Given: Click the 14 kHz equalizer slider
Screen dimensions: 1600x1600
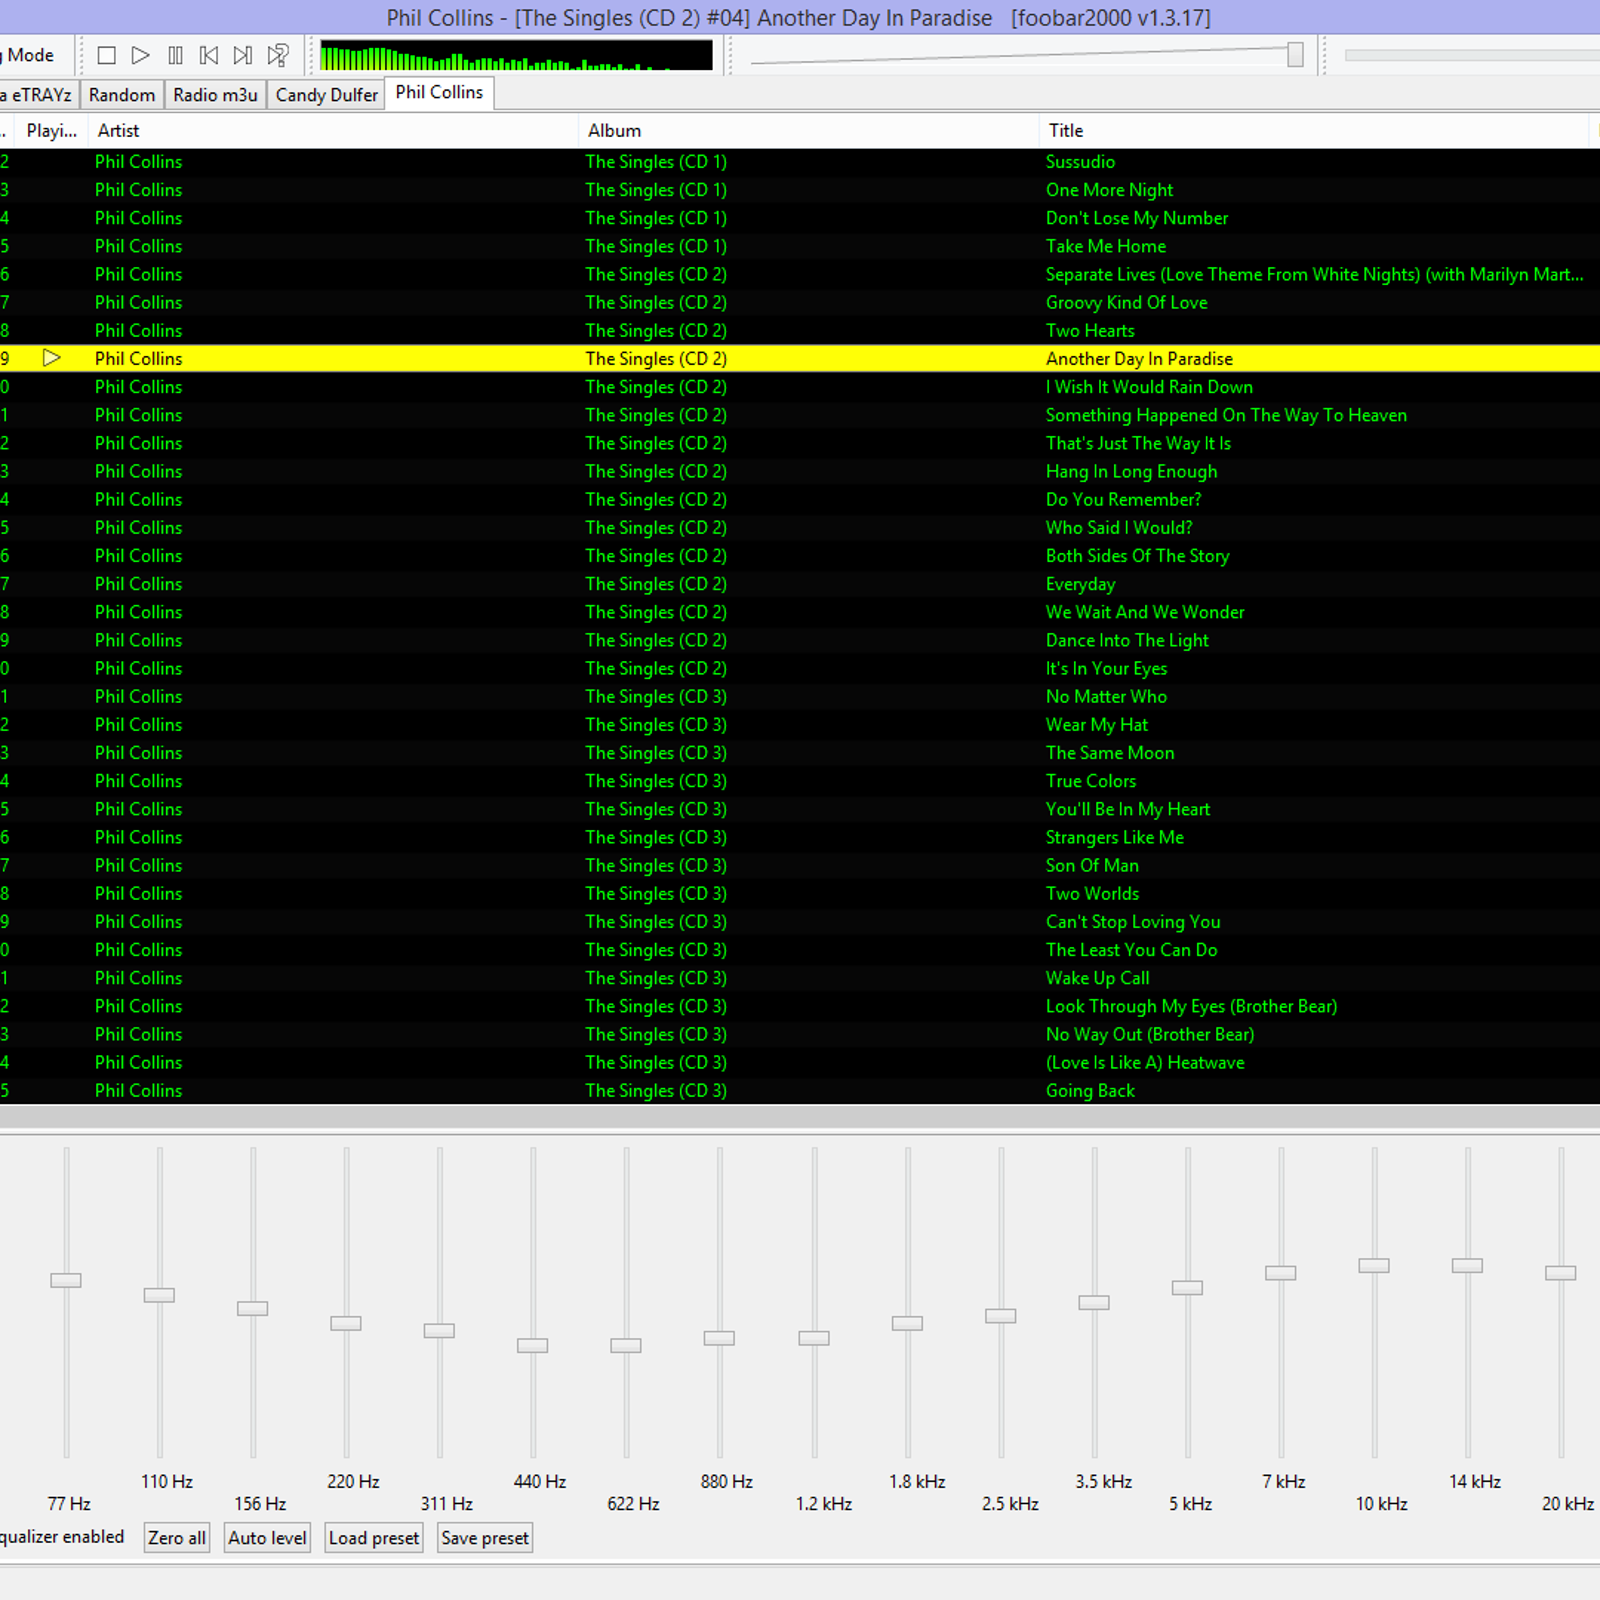Looking at the screenshot, I should (1467, 1266).
